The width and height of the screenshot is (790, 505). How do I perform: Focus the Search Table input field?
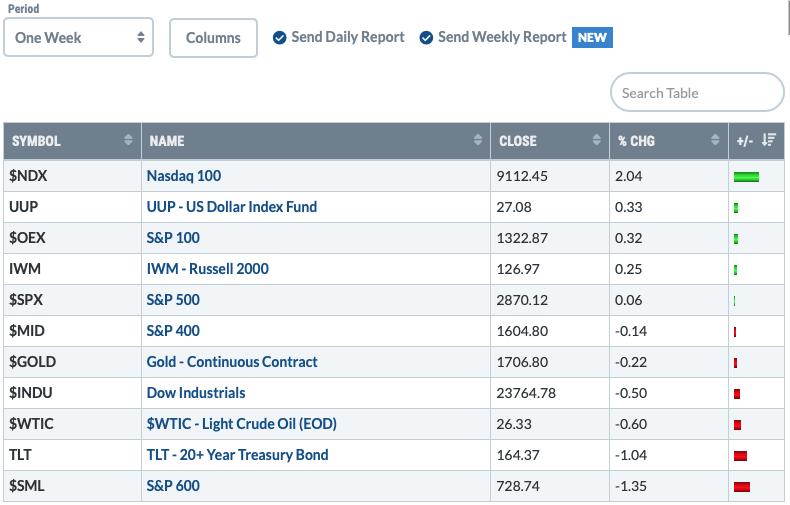pyautogui.click(x=697, y=92)
